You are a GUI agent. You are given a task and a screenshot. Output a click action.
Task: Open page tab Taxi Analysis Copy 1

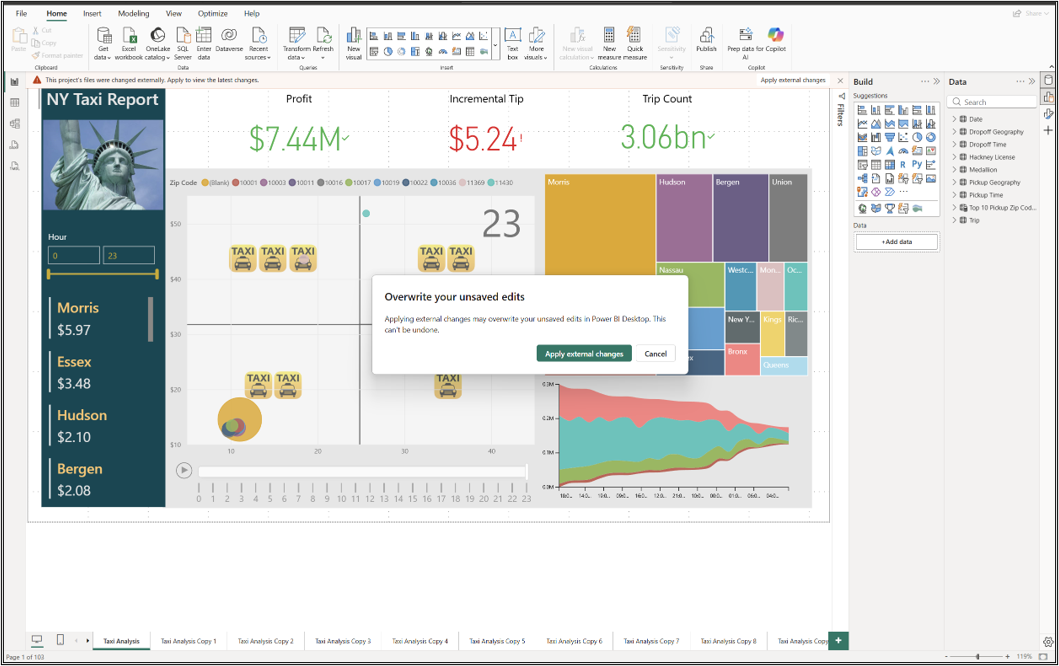coord(188,641)
